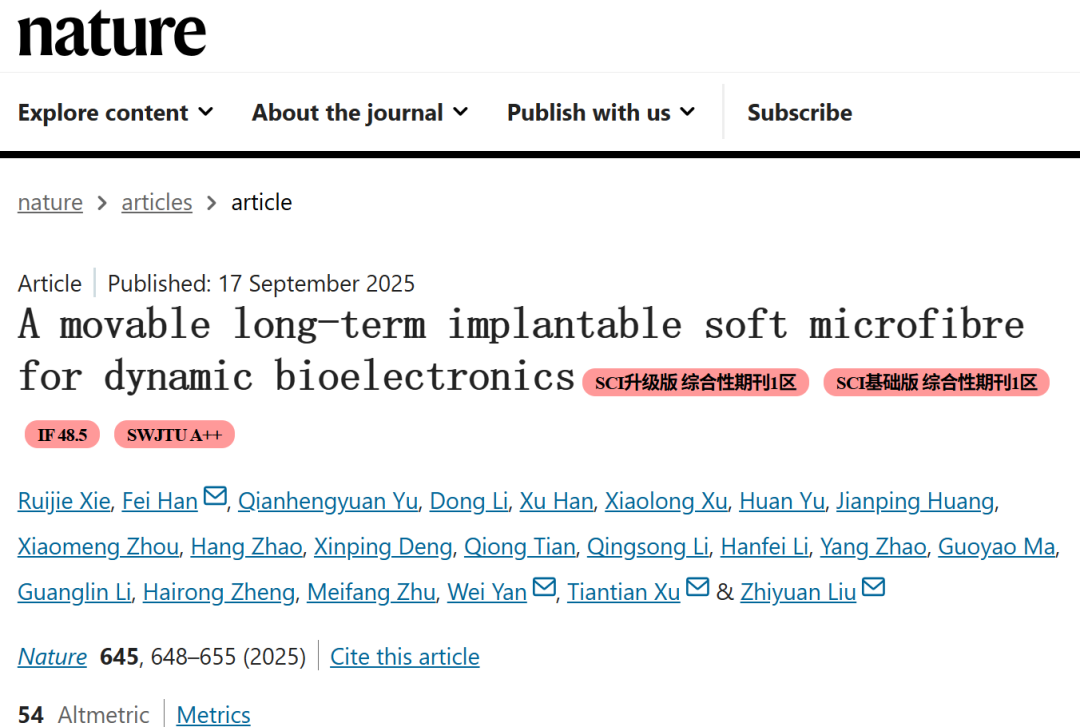Click the nature logo
1080x727 pixels.
click(112, 35)
